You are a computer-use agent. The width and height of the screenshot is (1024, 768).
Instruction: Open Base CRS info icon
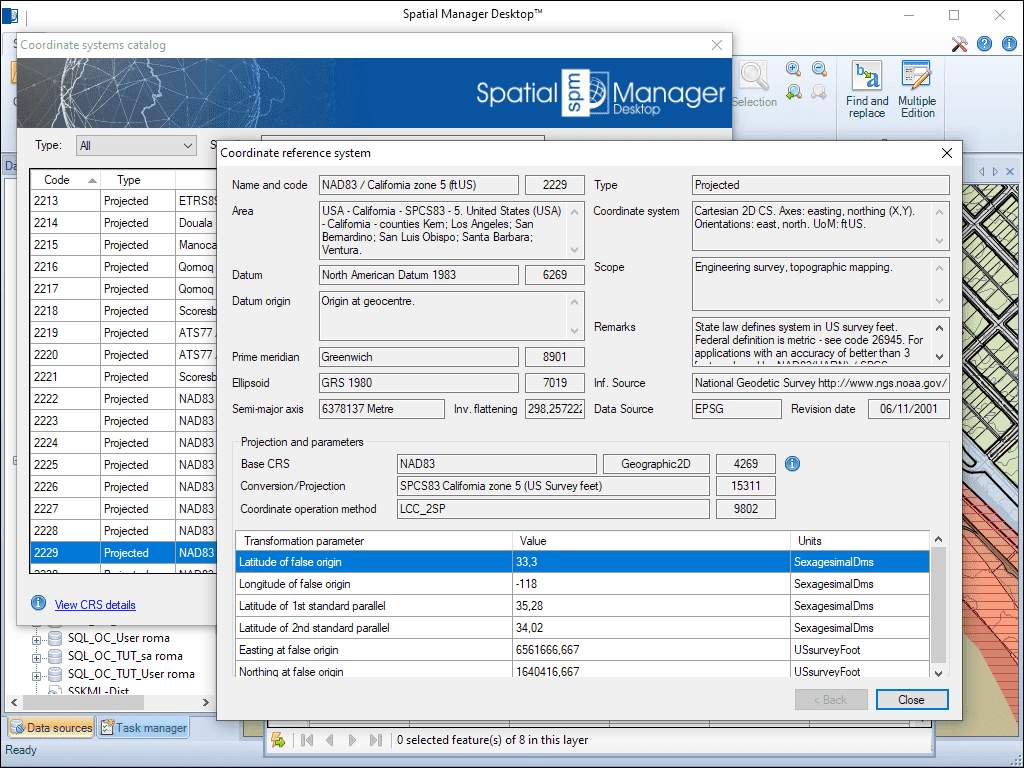[792, 464]
